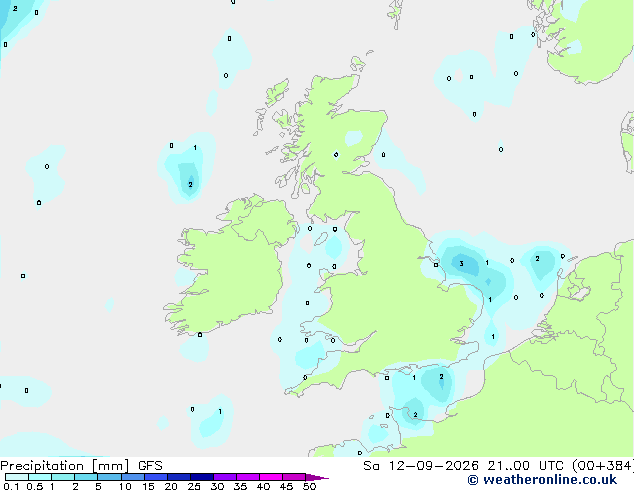
Task: Pick the 10–15 mm legend color box
Action: (133, 477)
